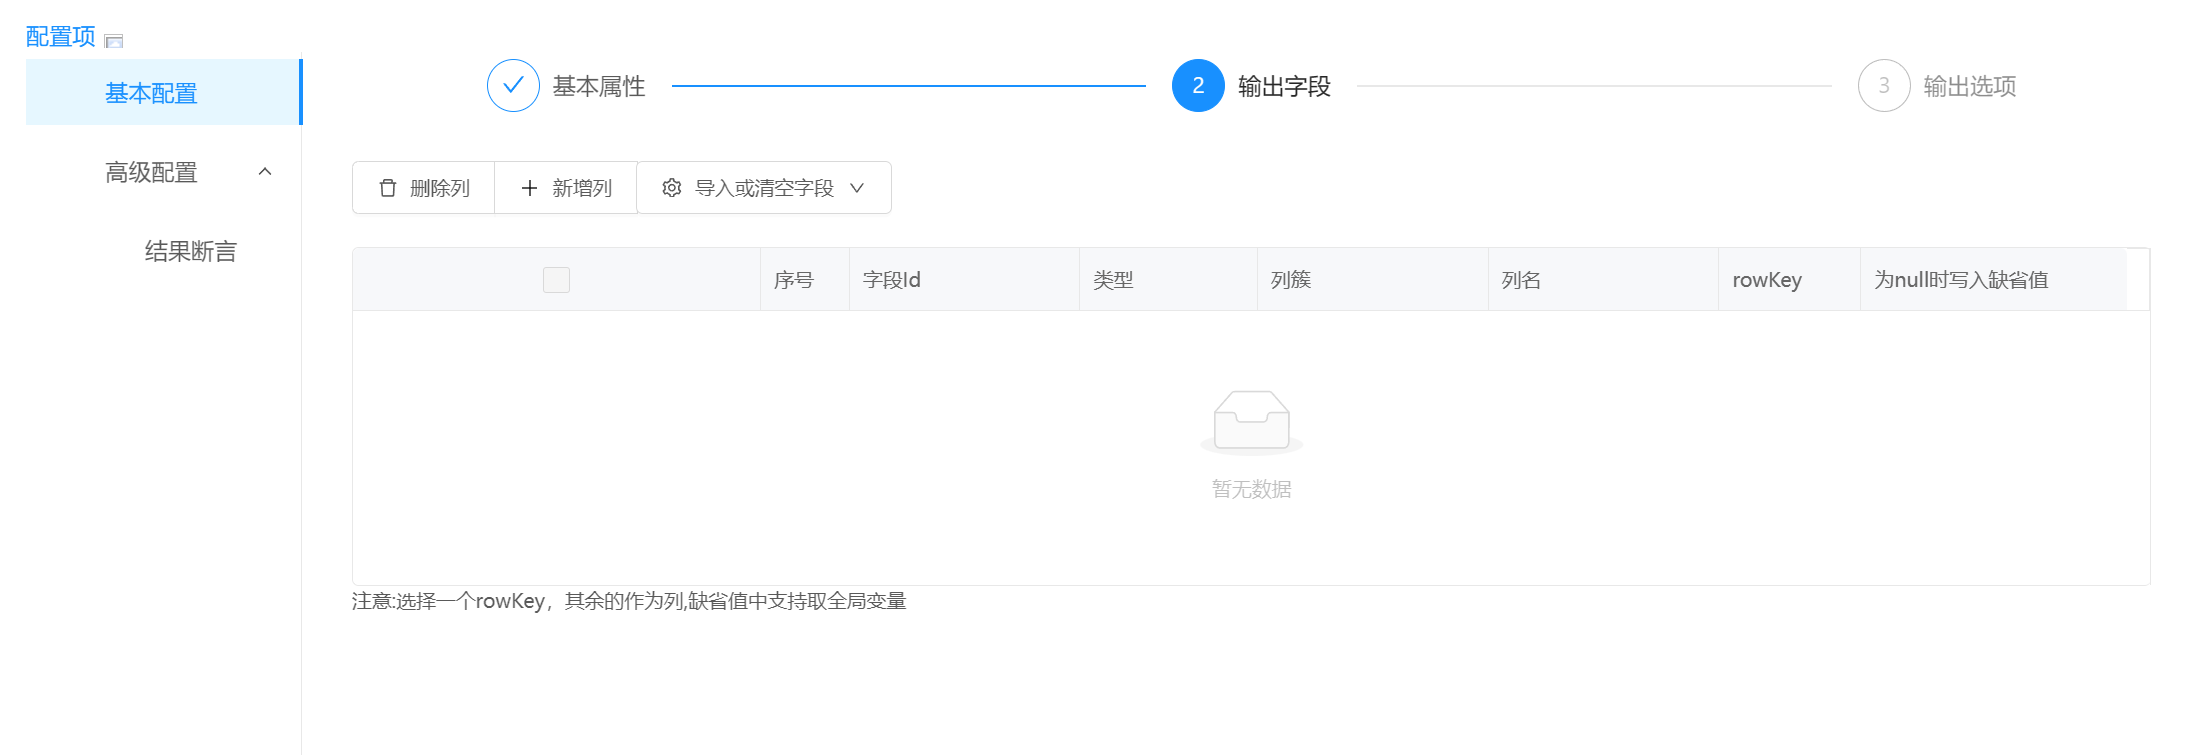The width and height of the screenshot is (2191, 755).
Task: Click the rowKey column header
Action: [1767, 280]
